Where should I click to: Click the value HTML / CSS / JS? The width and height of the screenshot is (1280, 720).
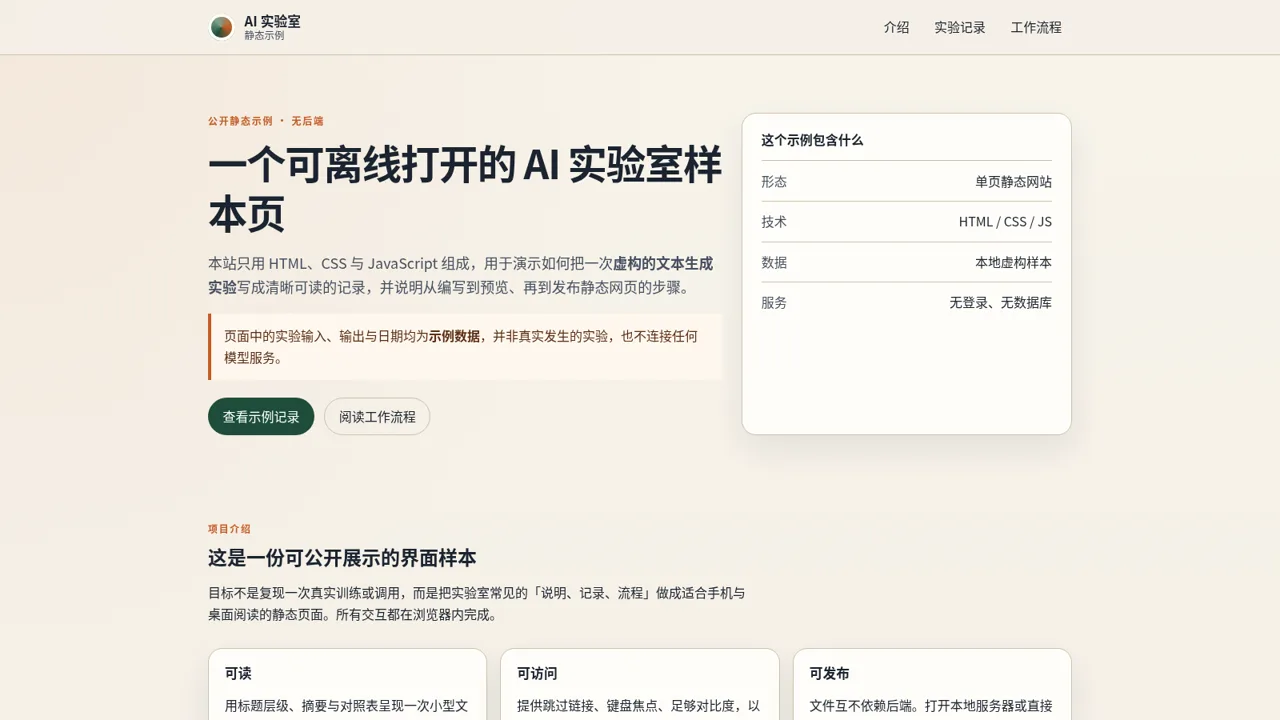(x=1005, y=221)
